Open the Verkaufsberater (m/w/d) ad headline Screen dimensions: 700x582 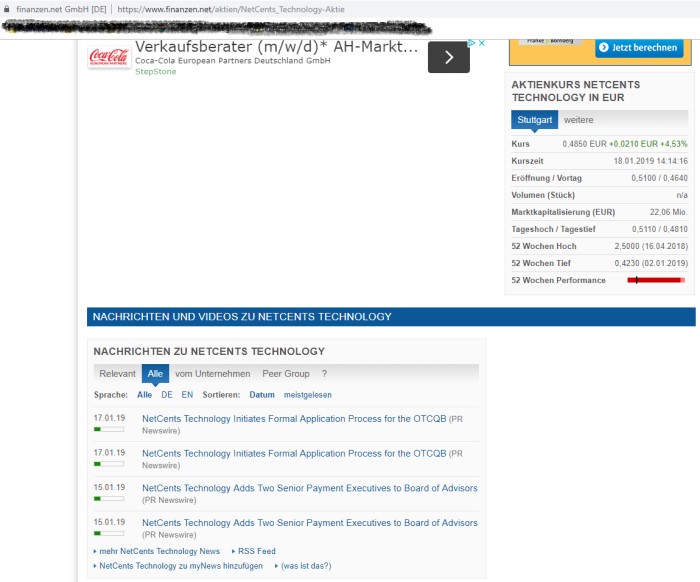276,46
